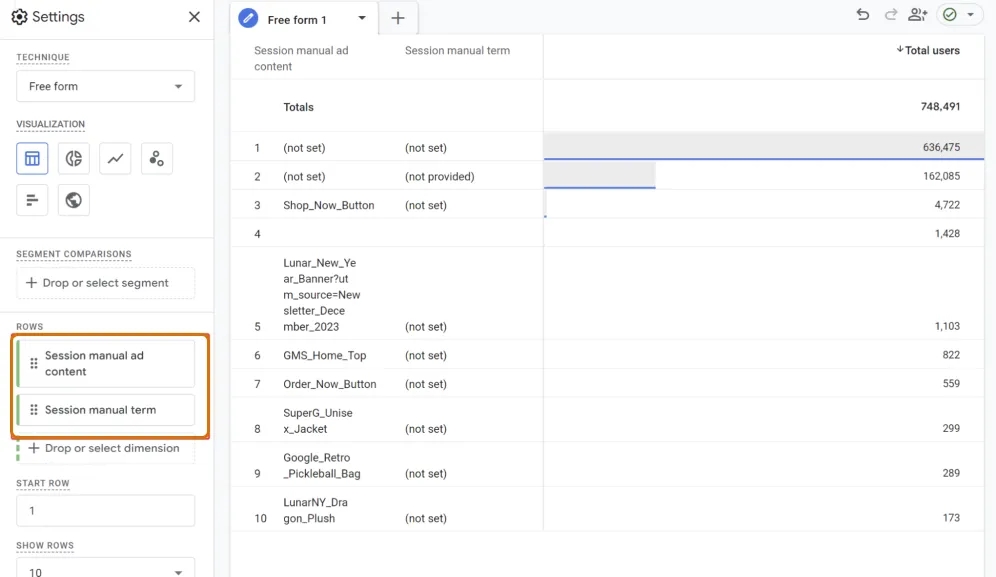
Task: Click the (not provided) term cell
Action: pyautogui.click(x=440, y=177)
